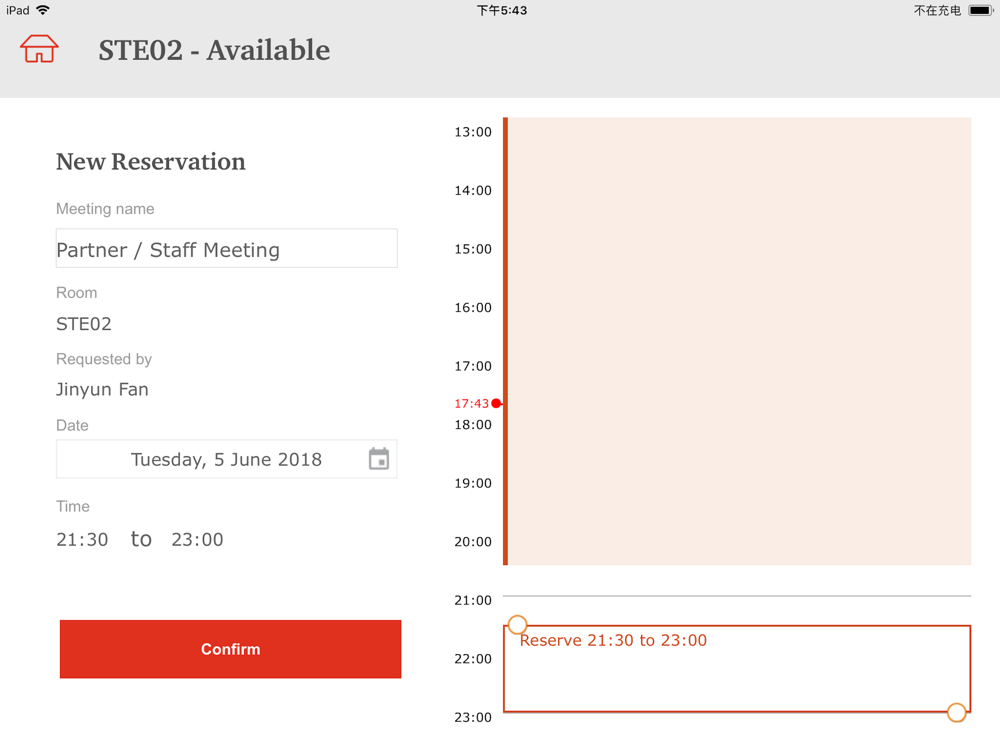Image resolution: width=1000 pixels, height=750 pixels.
Task: Click the 21:00 timeline label
Action: coord(473,600)
